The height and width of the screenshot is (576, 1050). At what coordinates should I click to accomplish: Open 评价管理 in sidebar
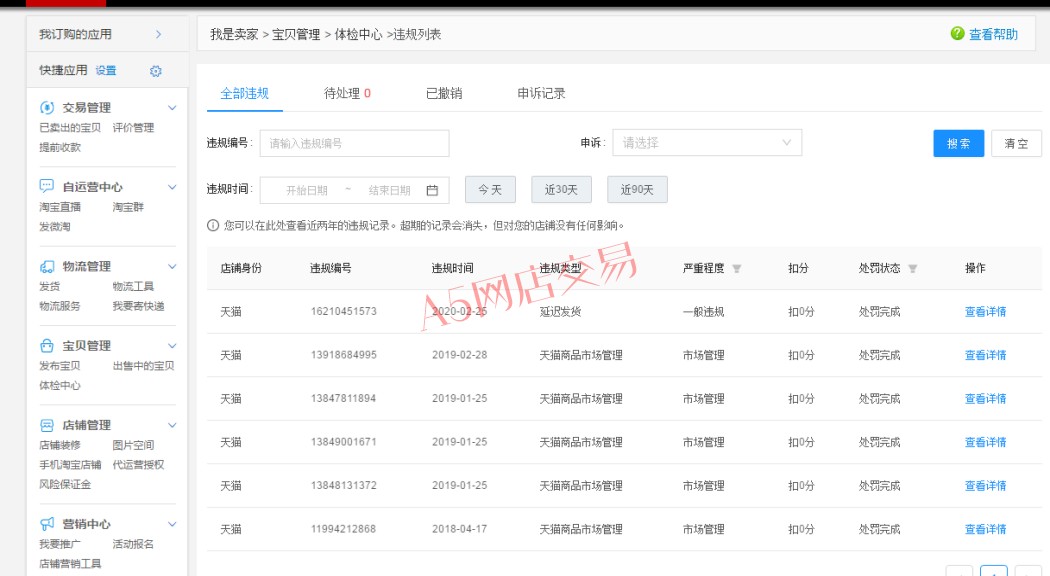tap(133, 127)
